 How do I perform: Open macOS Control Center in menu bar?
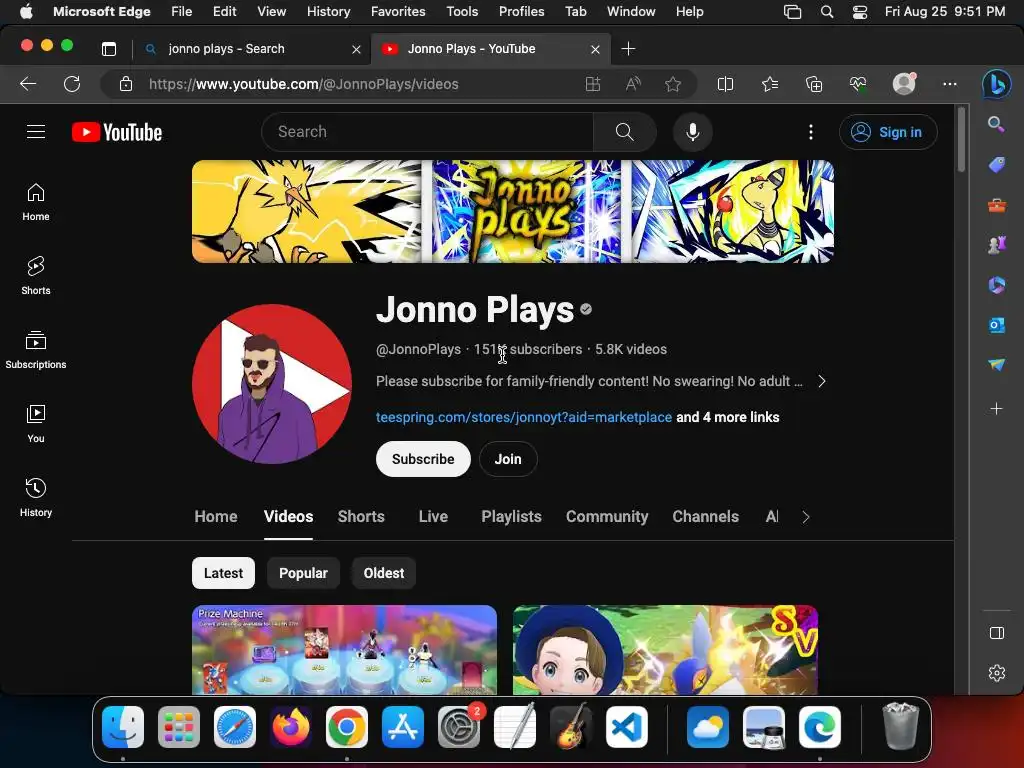(860, 12)
